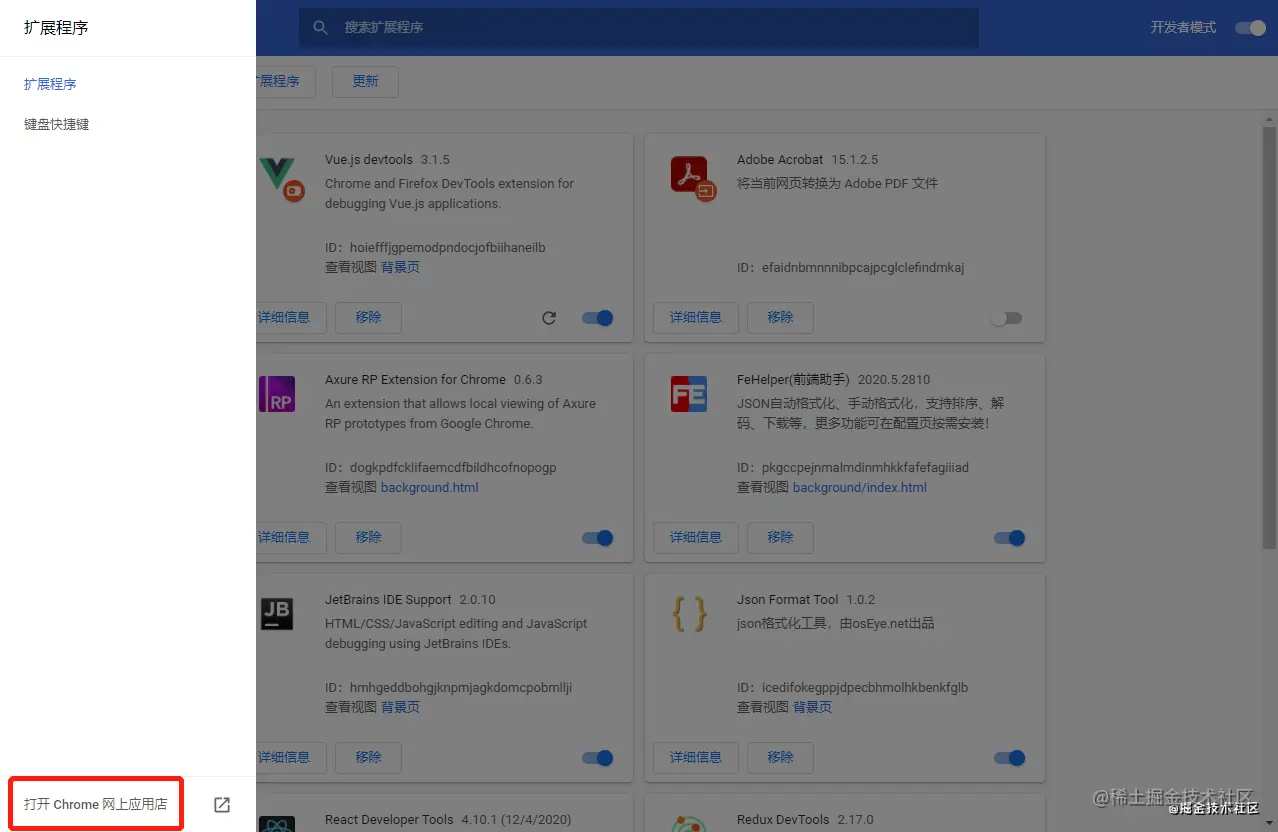Image resolution: width=1278 pixels, height=832 pixels.
Task: Disable the Vue.js devtools extension
Action: tap(598, 318)
